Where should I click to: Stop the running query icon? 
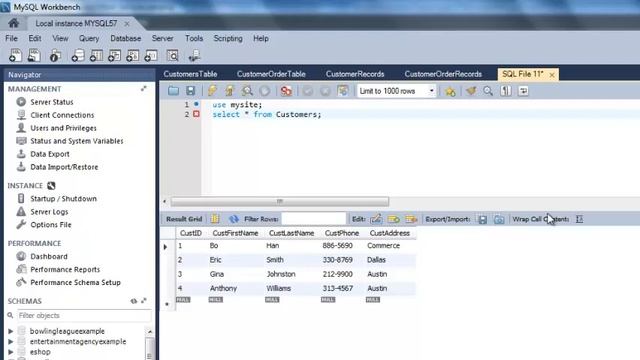coord(264,91)
